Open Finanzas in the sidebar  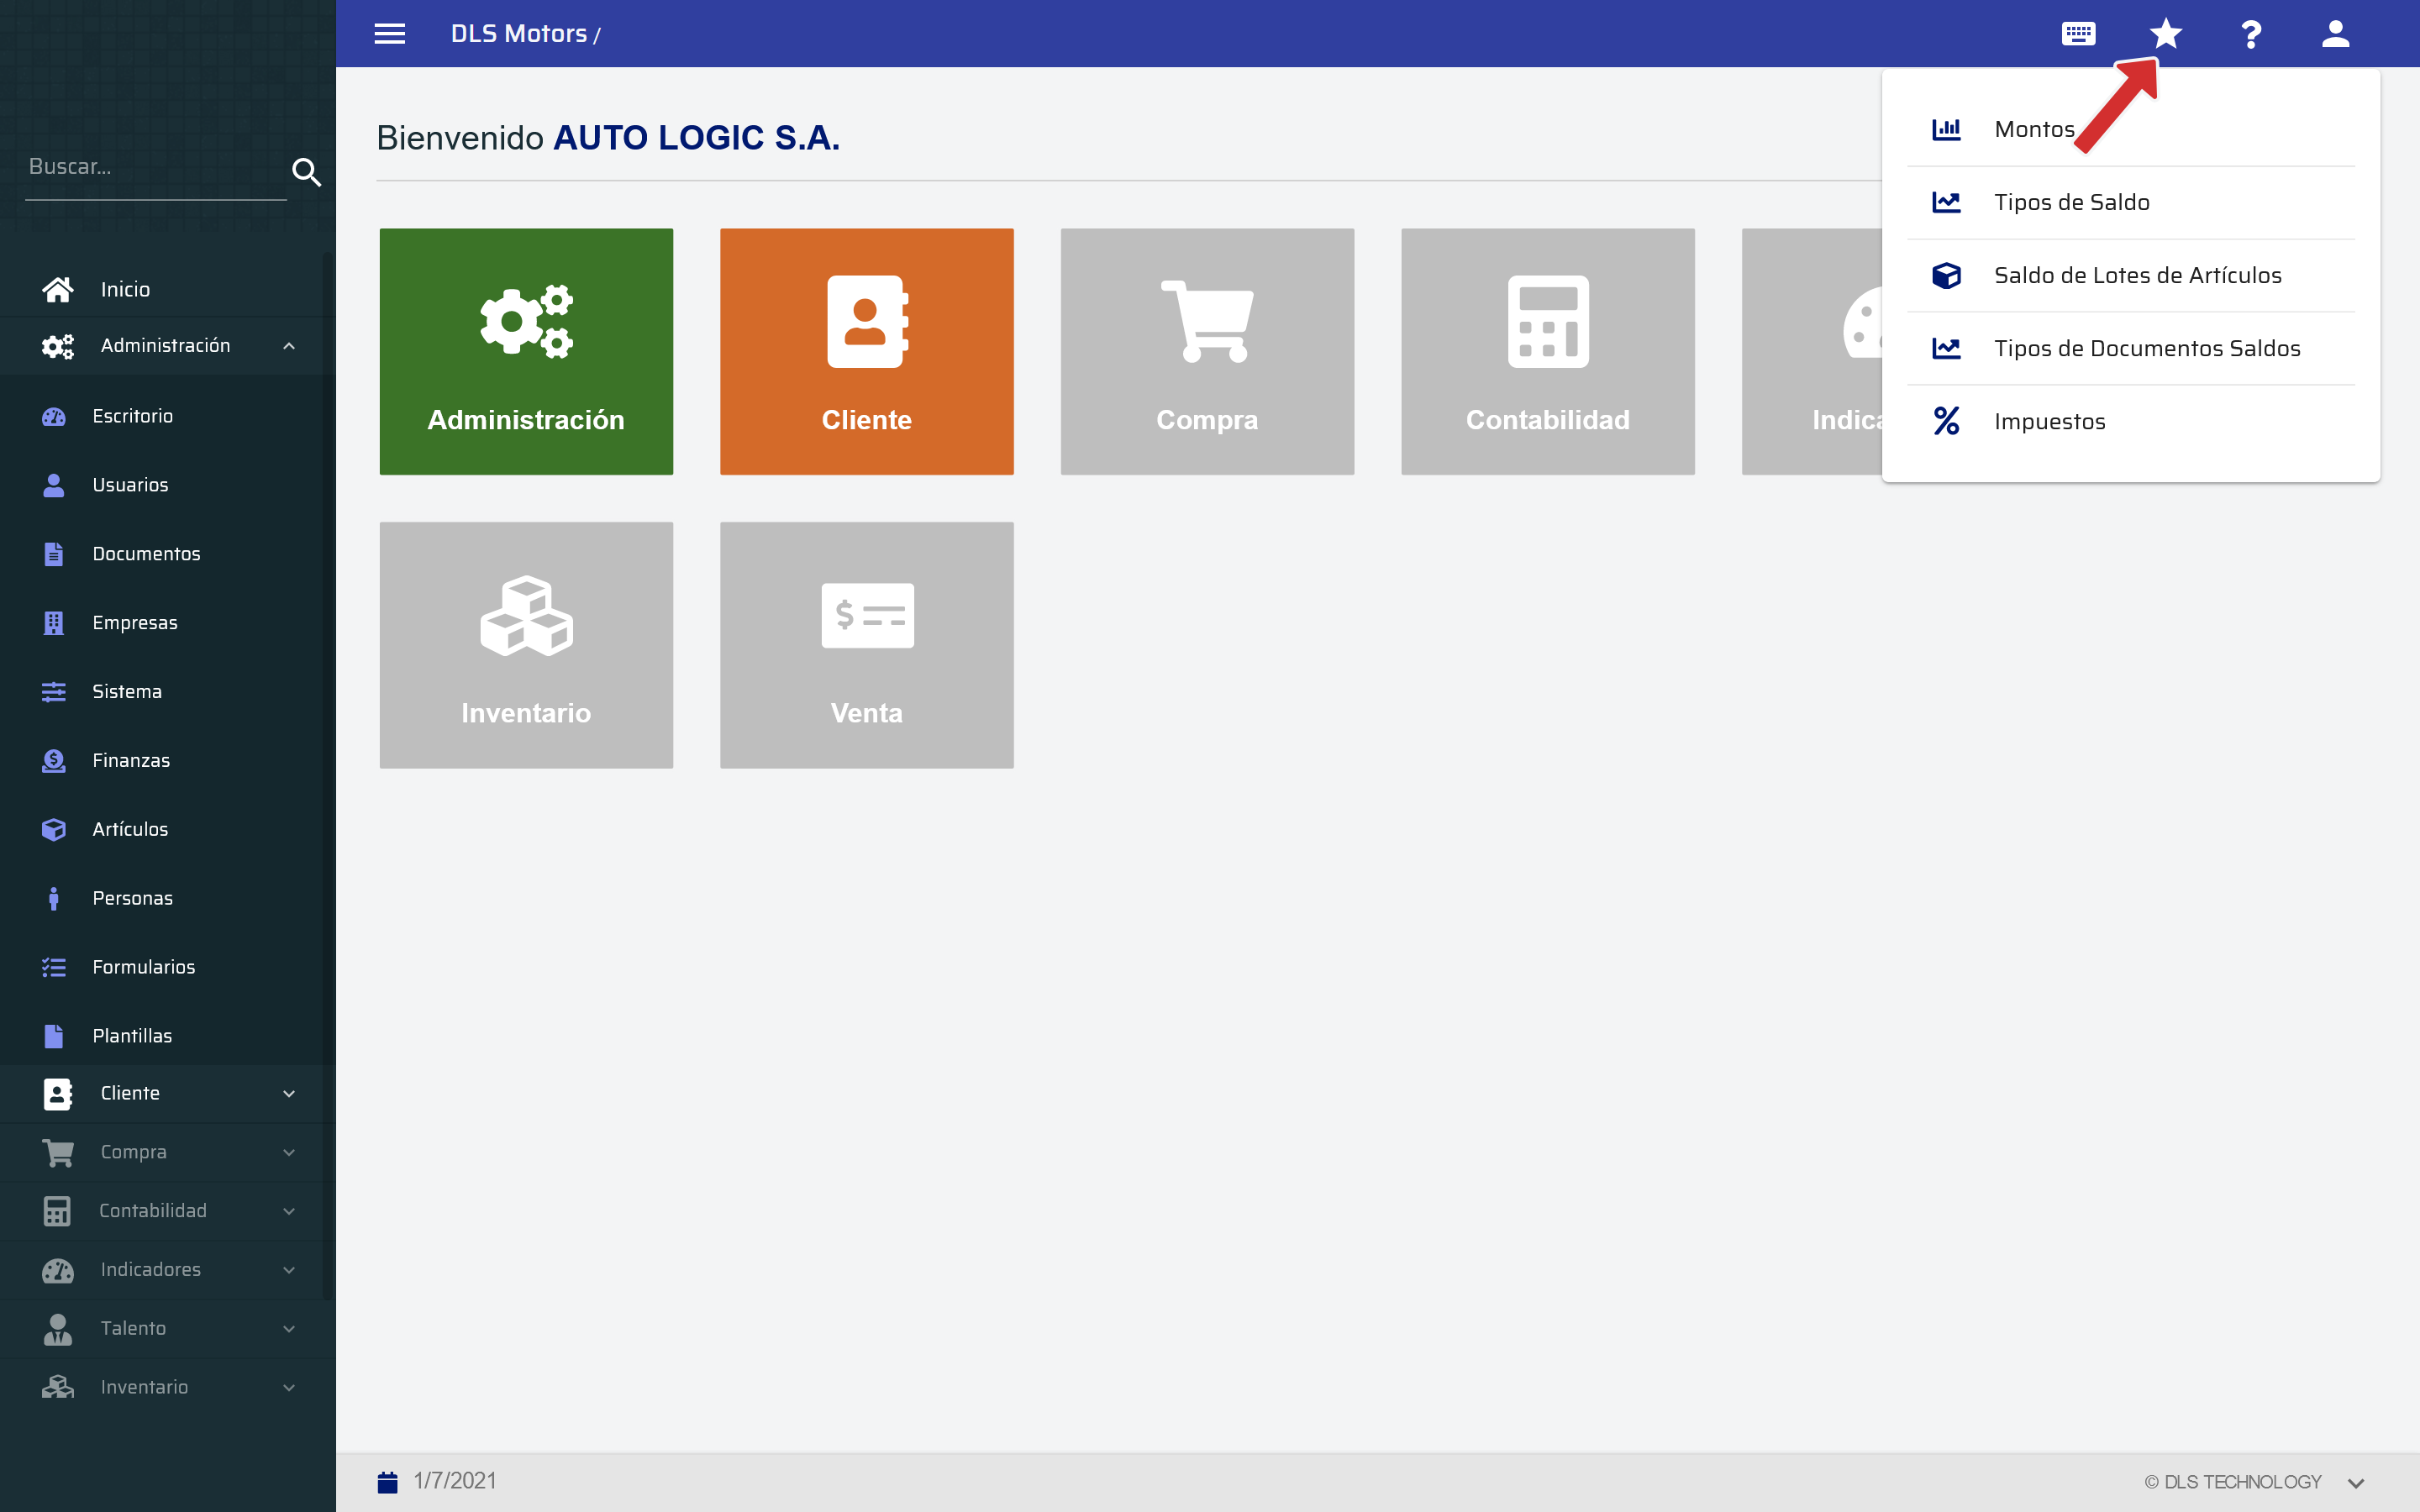tap(131, 760)
